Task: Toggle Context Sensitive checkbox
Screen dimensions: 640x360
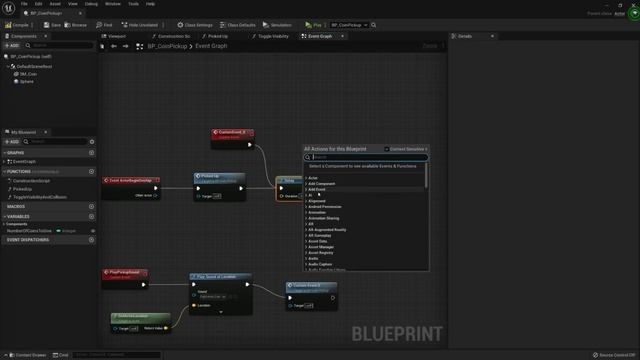Action: tap(387, 149)
